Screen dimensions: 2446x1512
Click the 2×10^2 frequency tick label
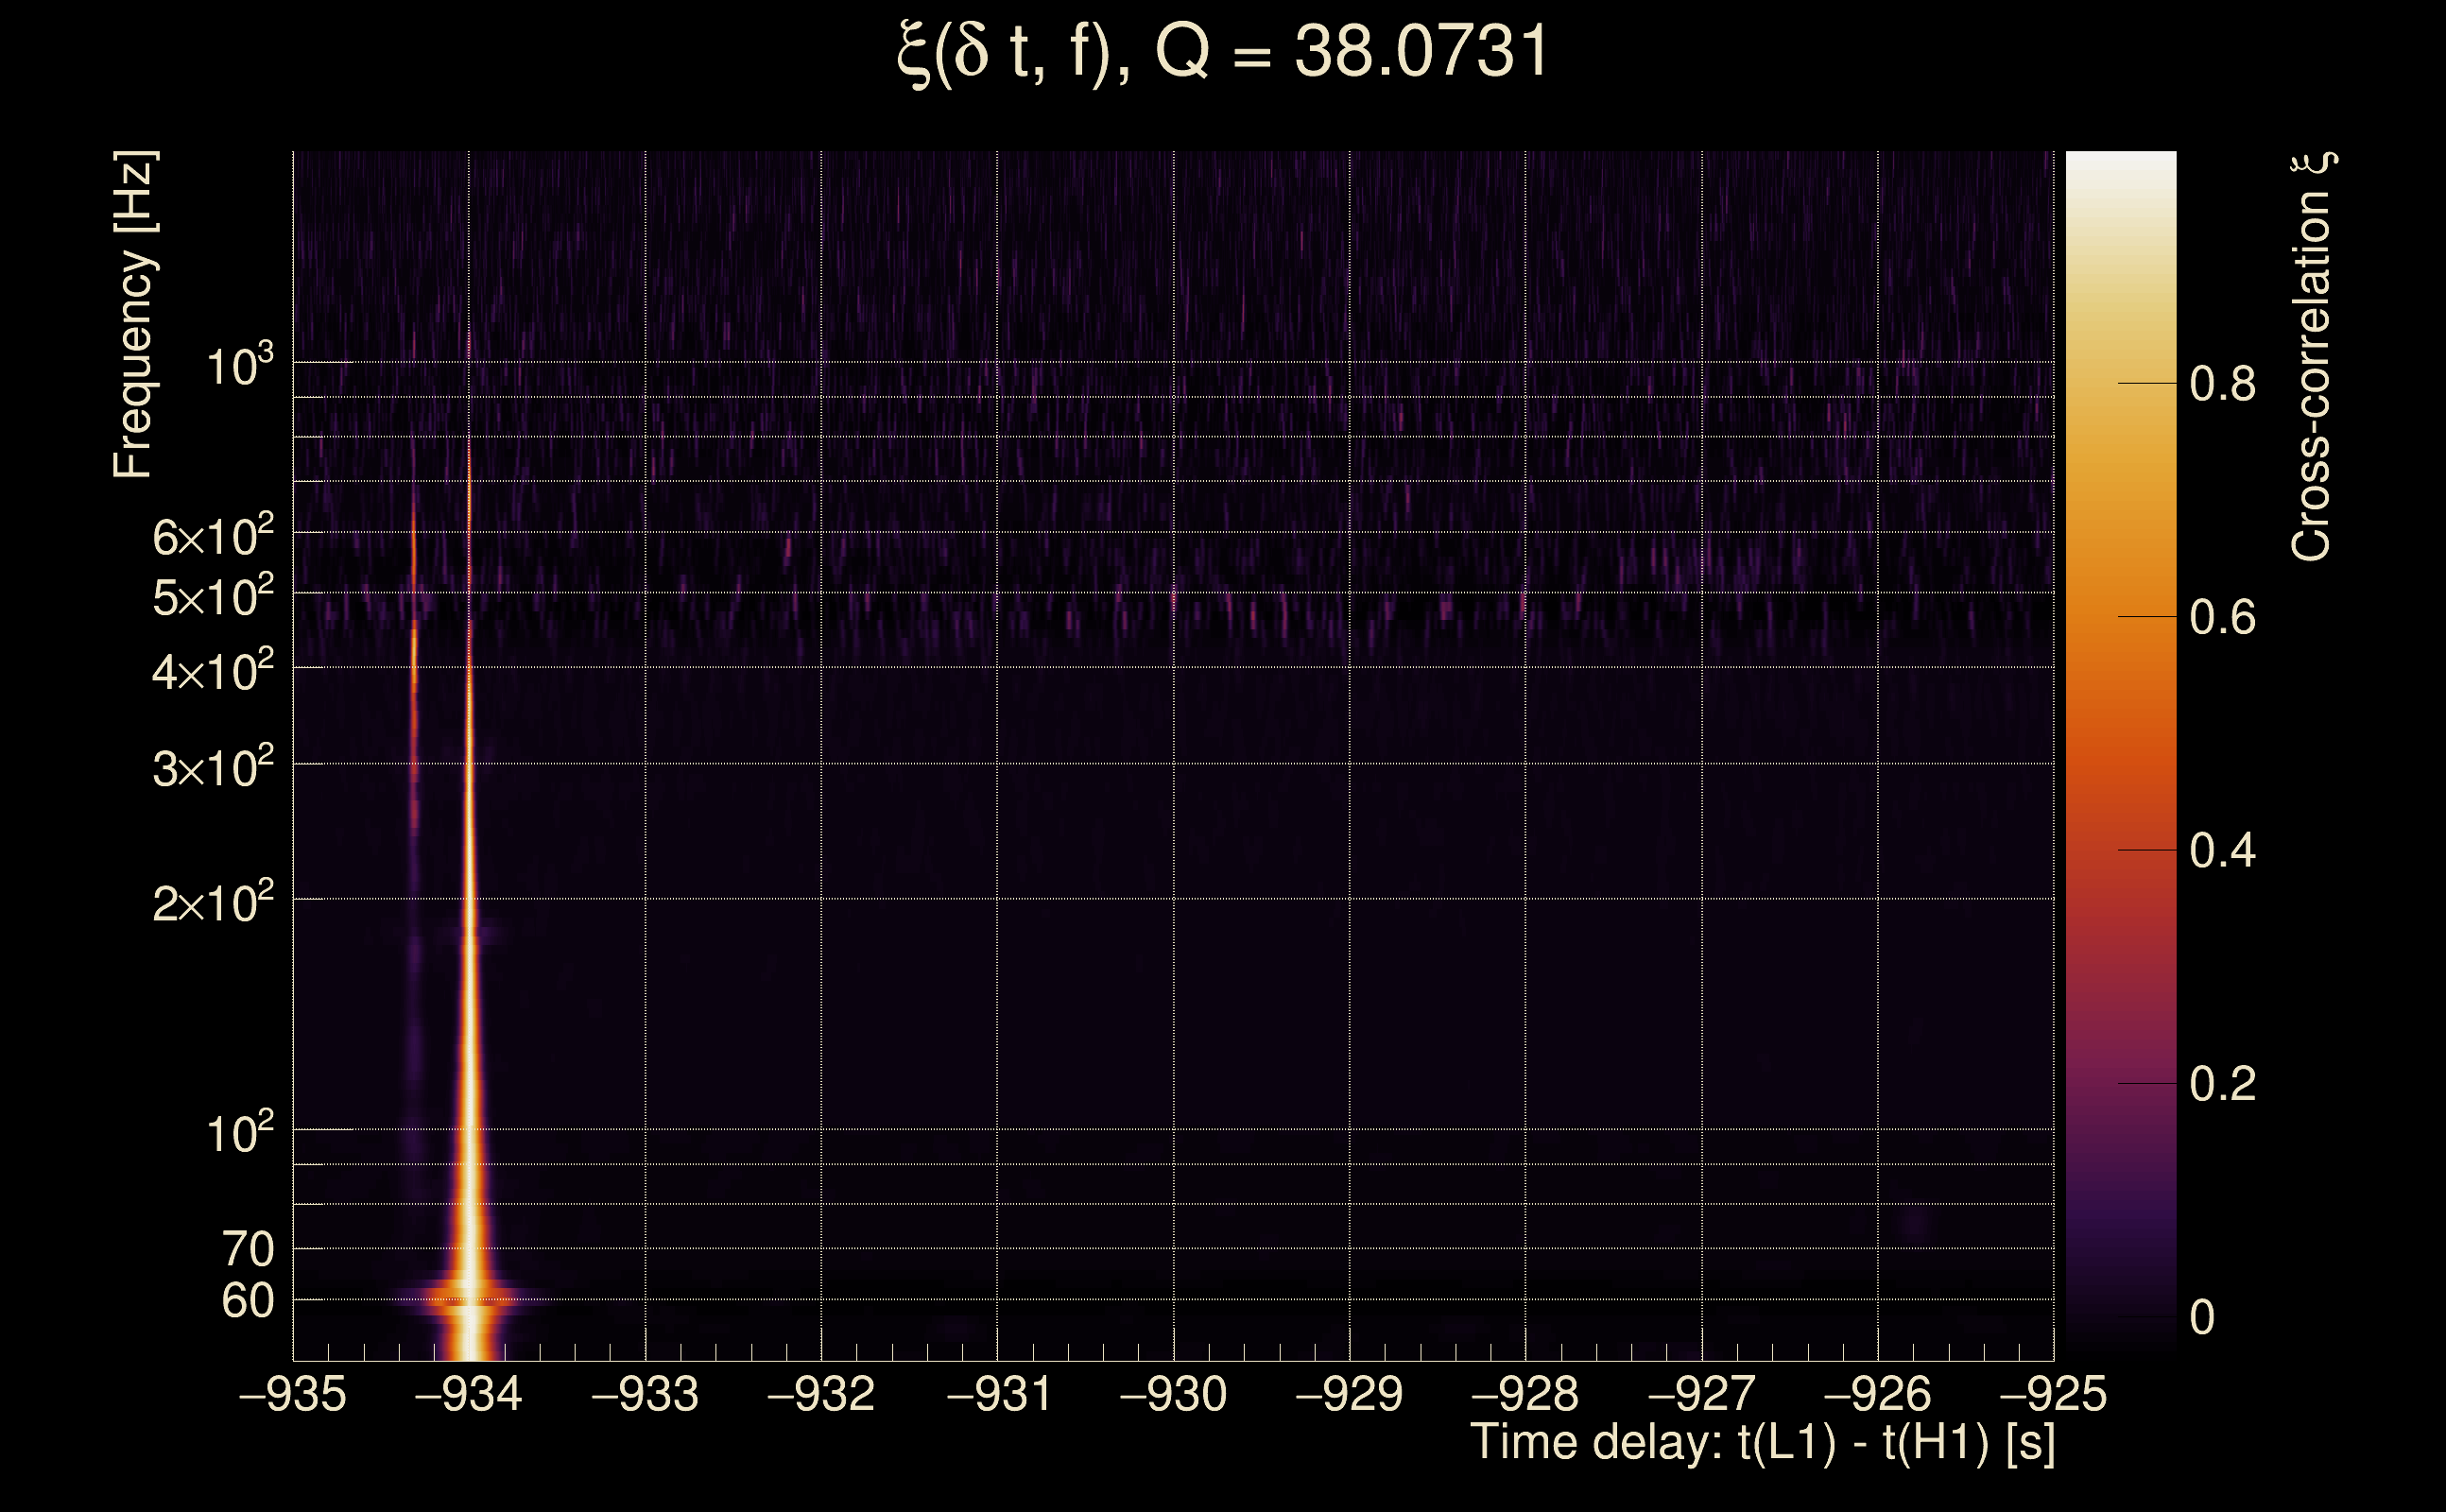pyautogui.click(x=213, y=903)
